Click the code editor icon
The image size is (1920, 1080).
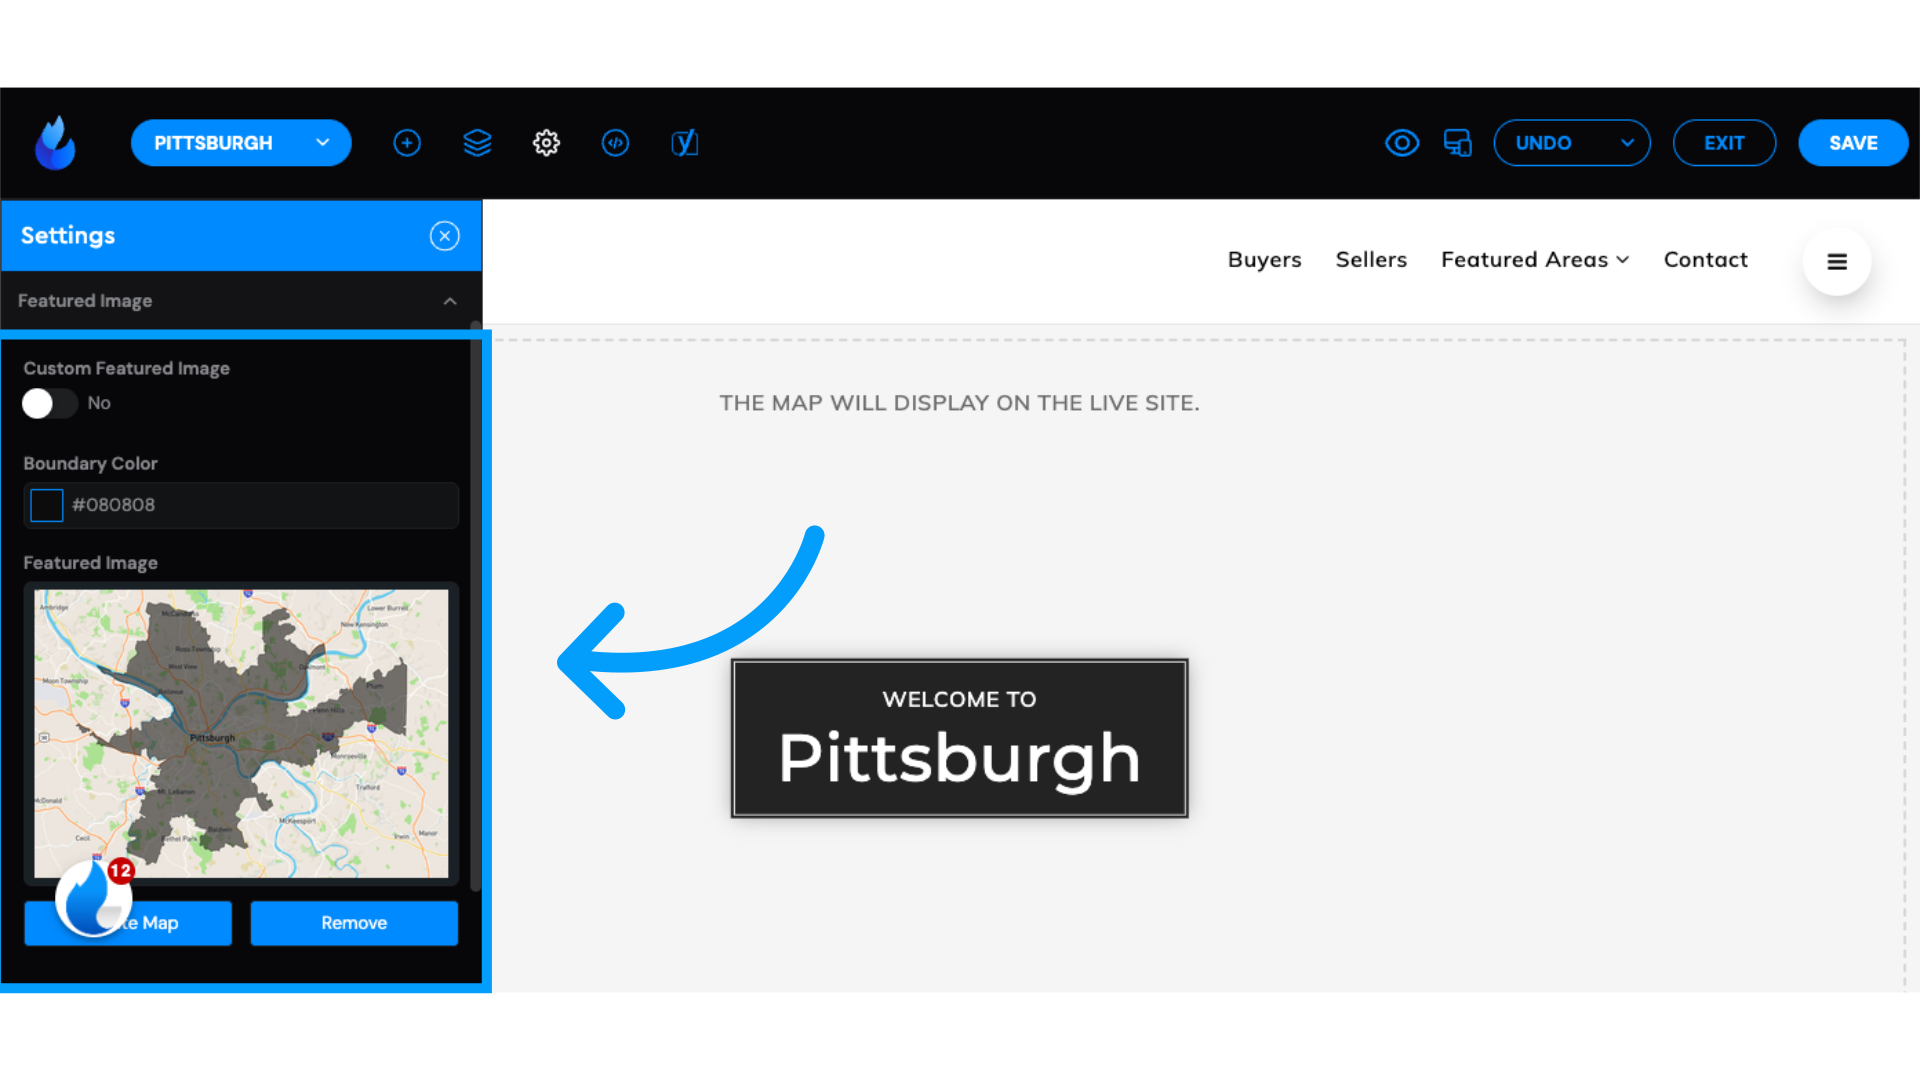point(615,142)
